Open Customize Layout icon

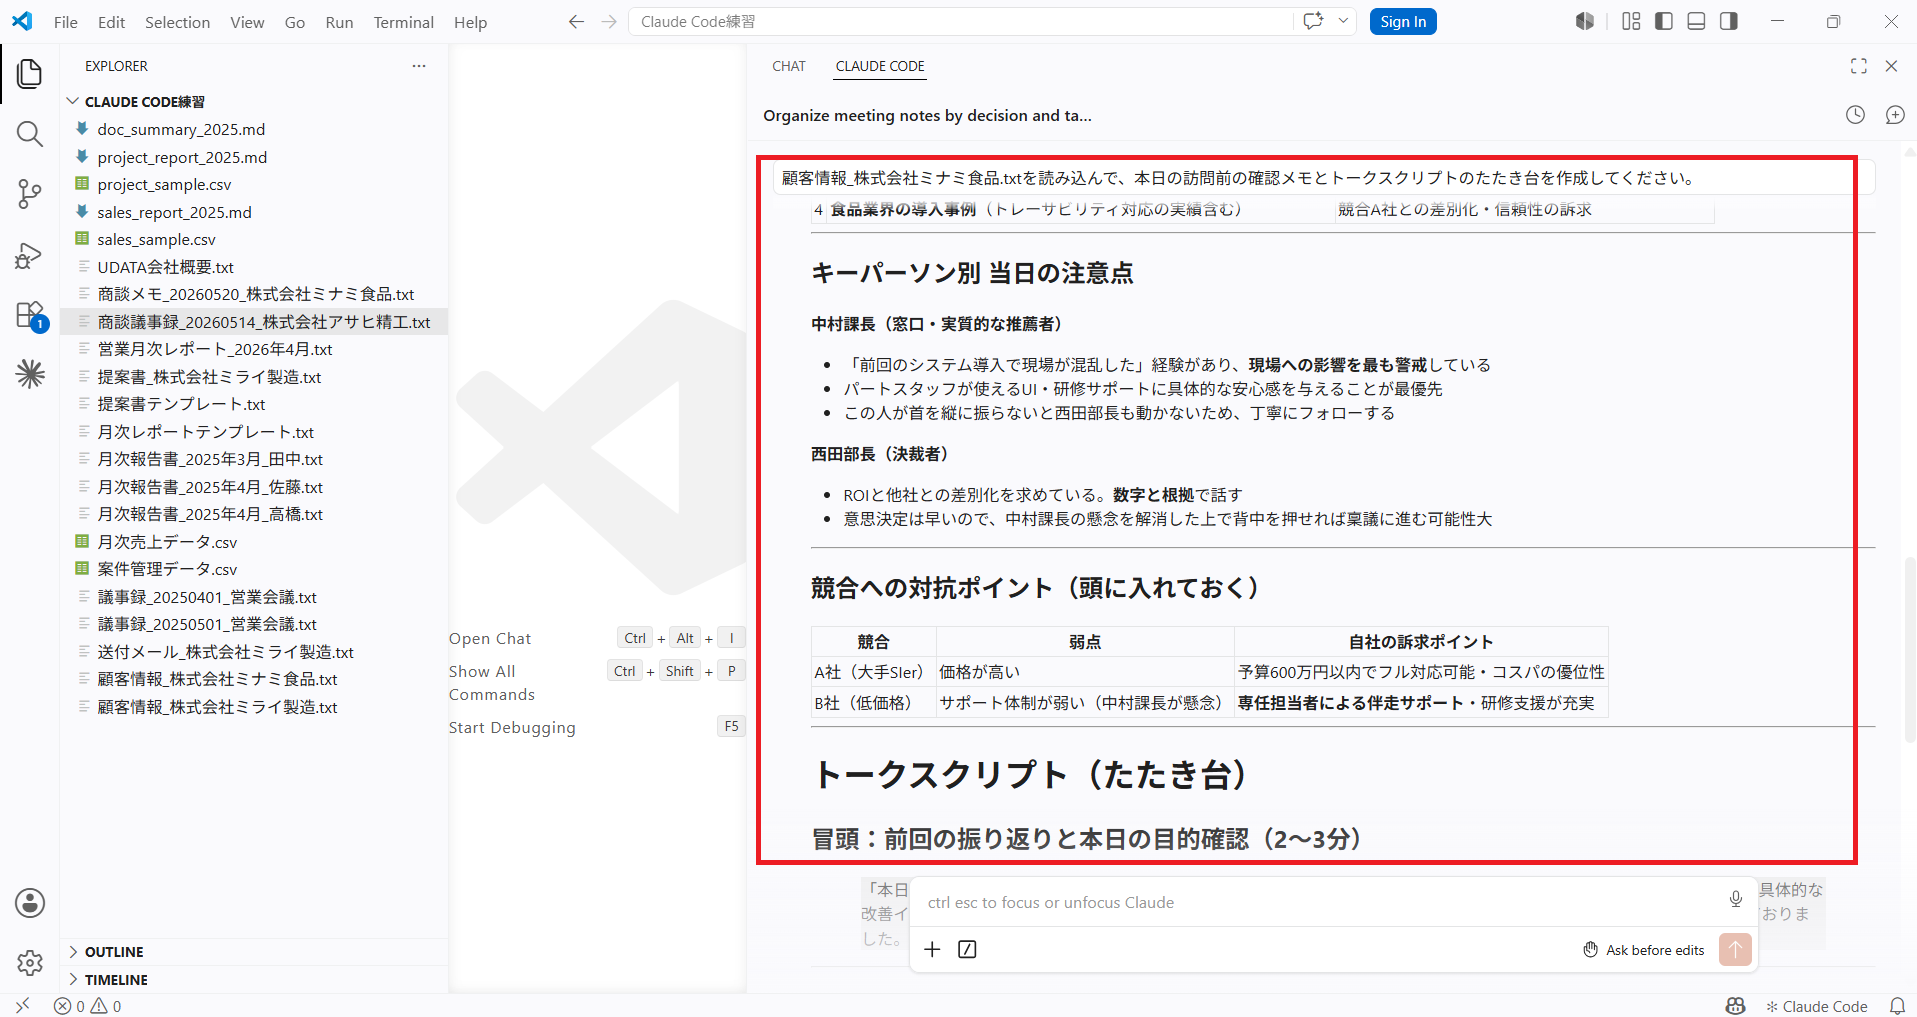[1631, 21]
